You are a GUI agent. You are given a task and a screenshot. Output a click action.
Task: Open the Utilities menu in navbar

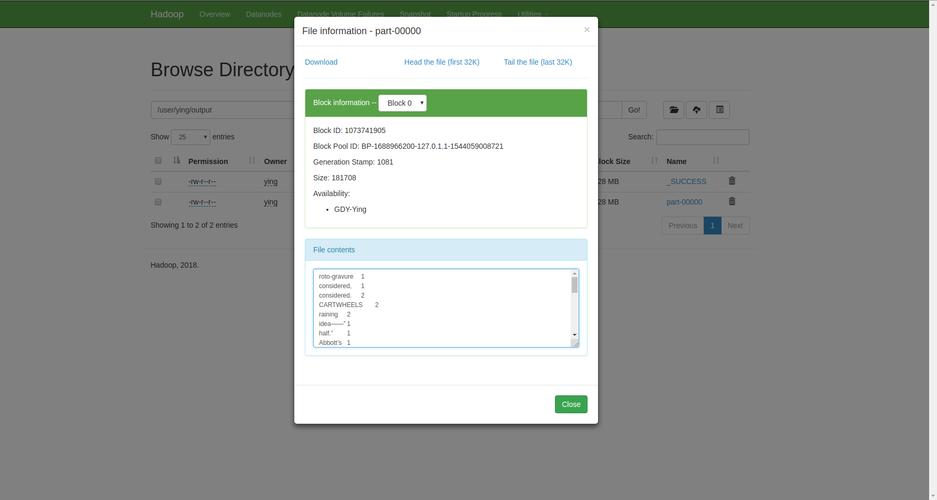pos(529,14)
